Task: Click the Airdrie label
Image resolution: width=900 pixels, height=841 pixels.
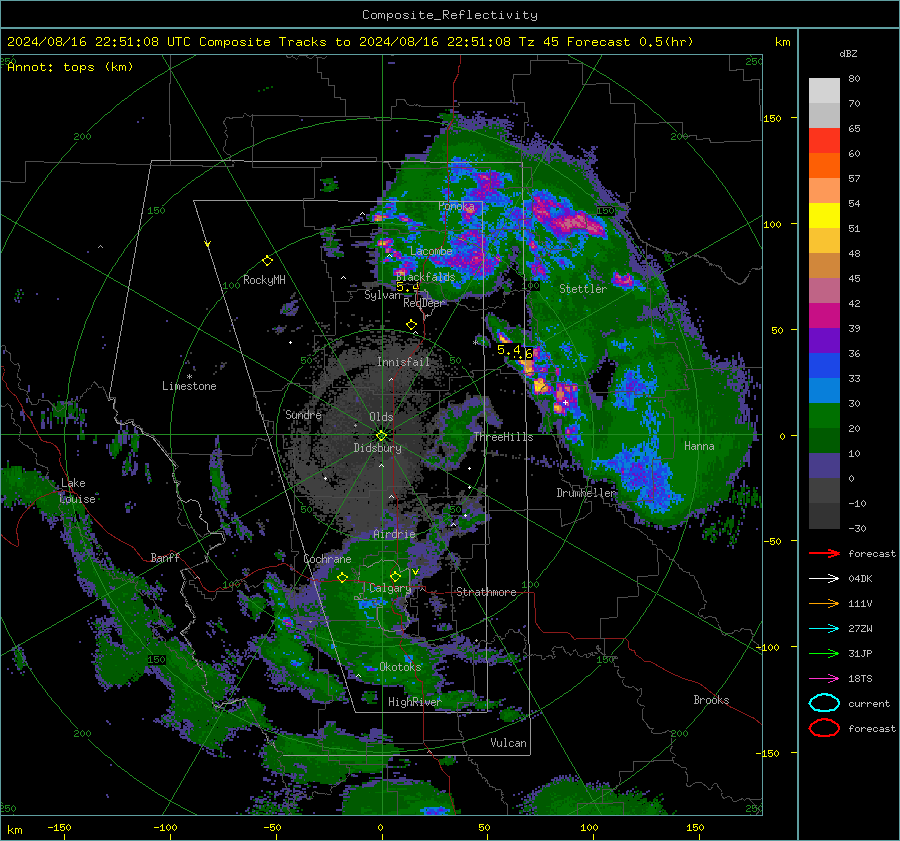Action: pos(394,534)
